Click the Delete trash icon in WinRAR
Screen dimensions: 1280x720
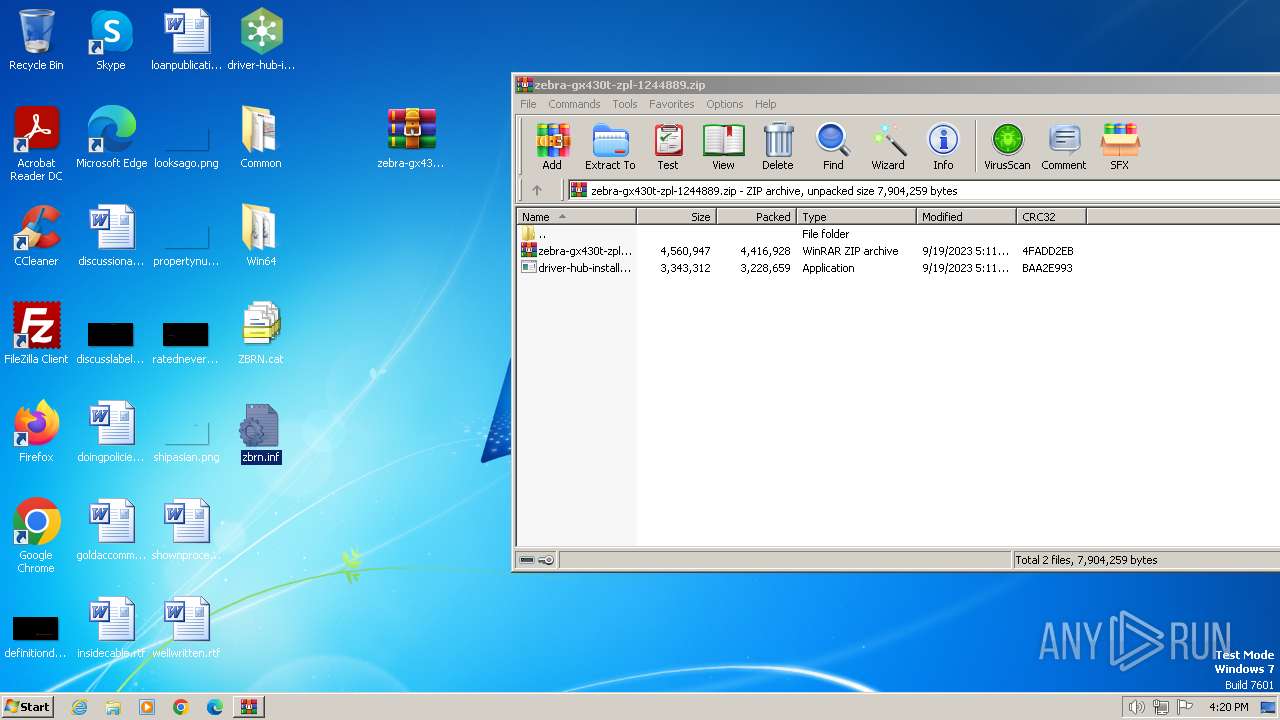click(x=778, y=147)
